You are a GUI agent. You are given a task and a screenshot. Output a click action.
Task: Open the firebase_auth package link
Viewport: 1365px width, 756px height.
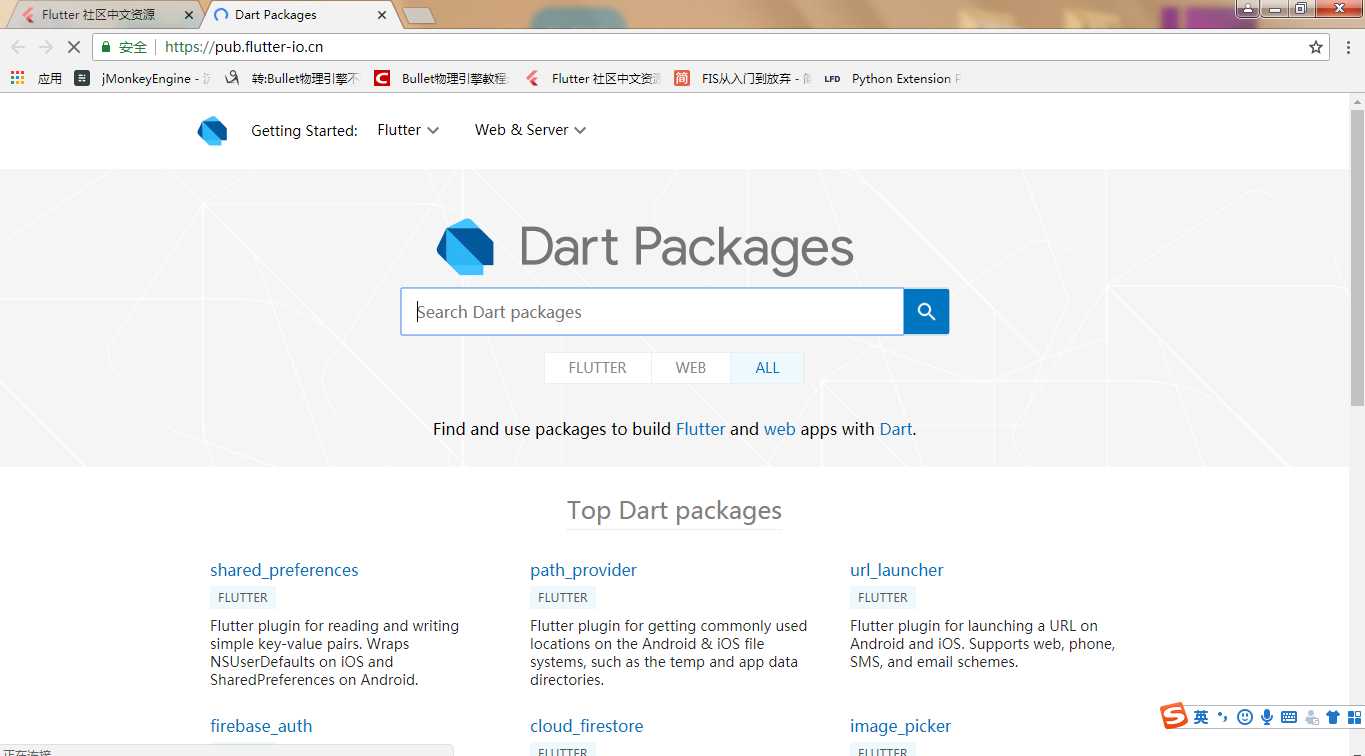[x=261, y=726]
